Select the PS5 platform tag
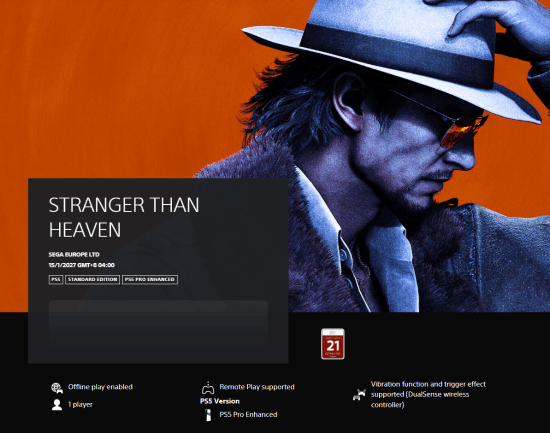The image size is (550, 433). click(x=56, y=280)
